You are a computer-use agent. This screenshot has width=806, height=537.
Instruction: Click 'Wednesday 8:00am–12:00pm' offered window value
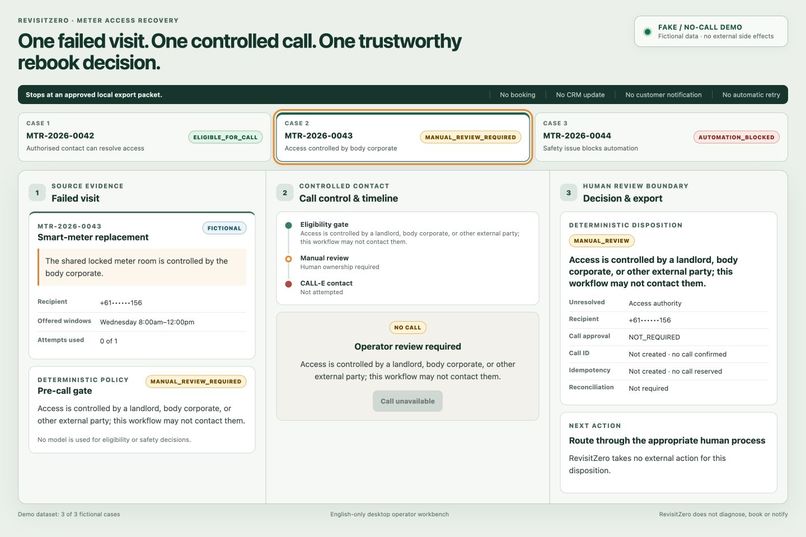[147, 322]
